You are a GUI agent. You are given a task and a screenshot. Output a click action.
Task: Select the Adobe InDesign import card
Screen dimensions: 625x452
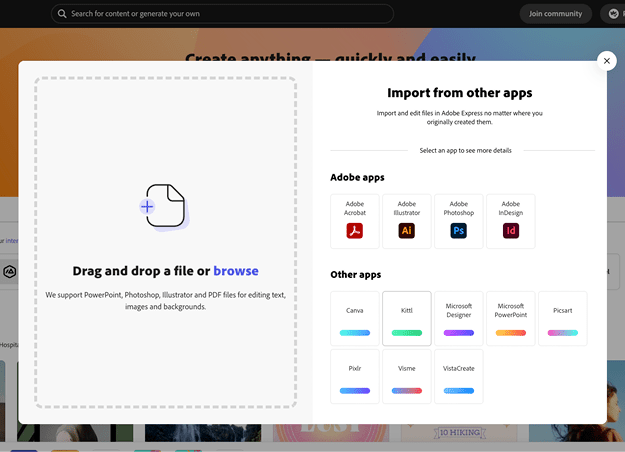click(511, 221)
